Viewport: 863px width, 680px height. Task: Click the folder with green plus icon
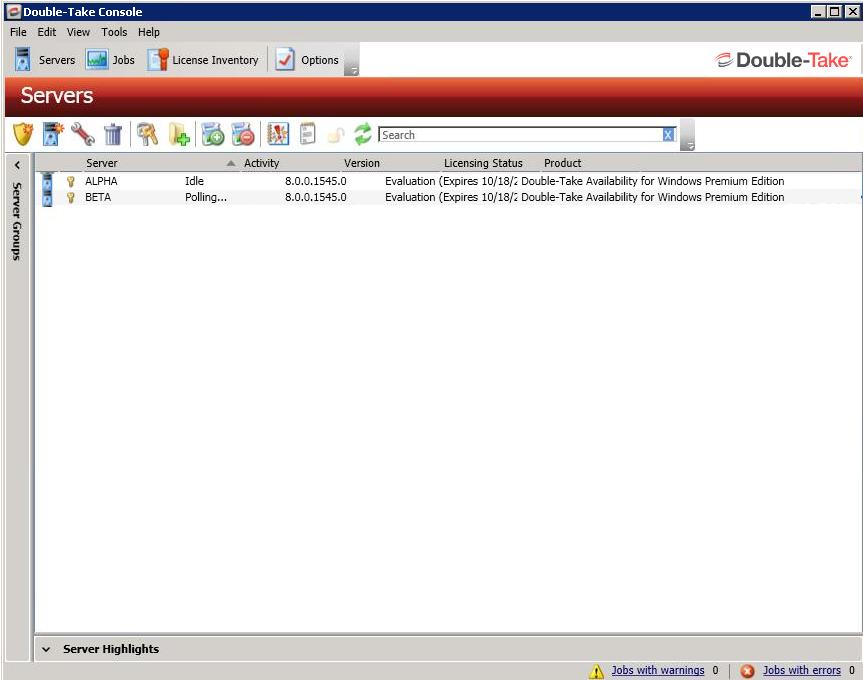(x=179, y=134)
